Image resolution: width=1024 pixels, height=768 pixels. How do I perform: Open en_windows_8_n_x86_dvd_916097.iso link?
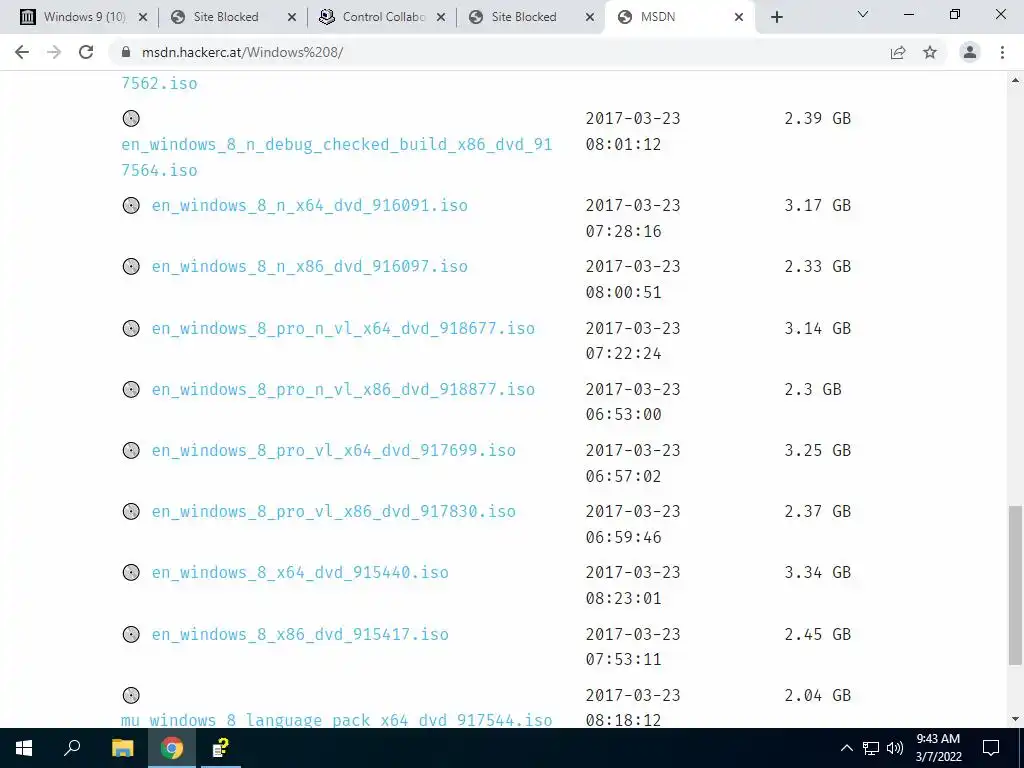[310, 266]
